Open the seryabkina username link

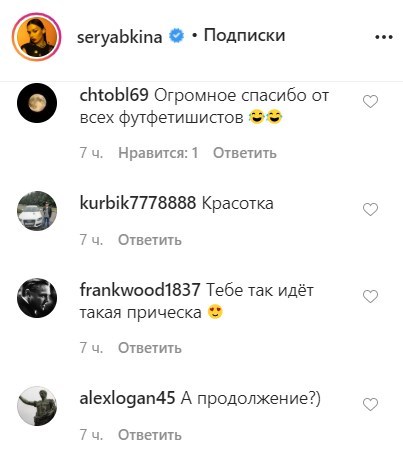(x=120, y=37)
